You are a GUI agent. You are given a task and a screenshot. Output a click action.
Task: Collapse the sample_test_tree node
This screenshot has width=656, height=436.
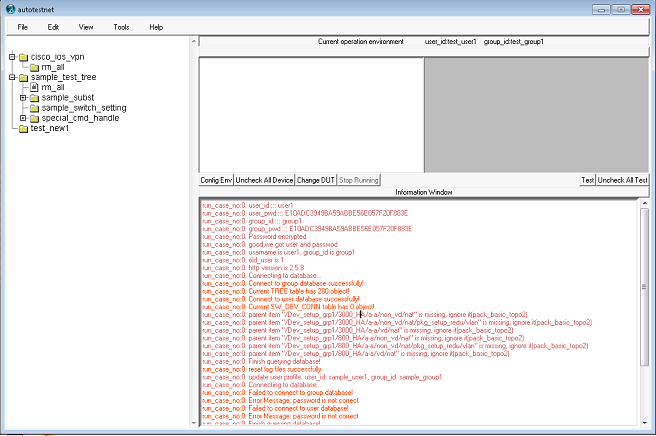tap(11, 77)
